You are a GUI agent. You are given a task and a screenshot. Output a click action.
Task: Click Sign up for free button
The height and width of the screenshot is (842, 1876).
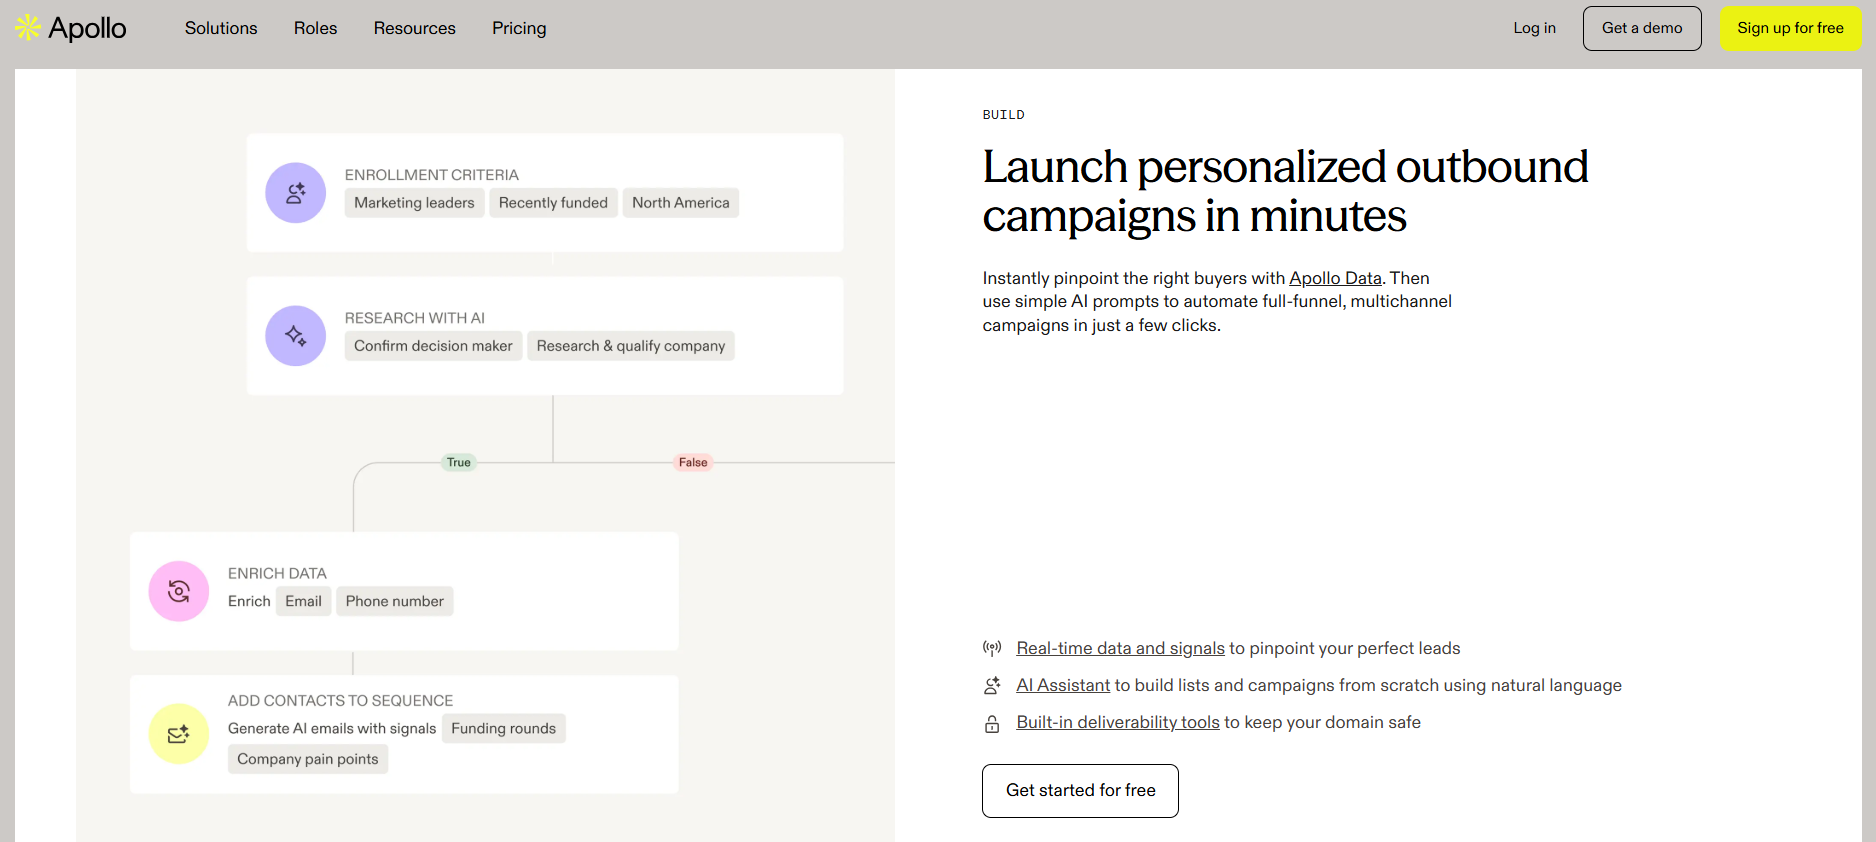coord(1790,28)
